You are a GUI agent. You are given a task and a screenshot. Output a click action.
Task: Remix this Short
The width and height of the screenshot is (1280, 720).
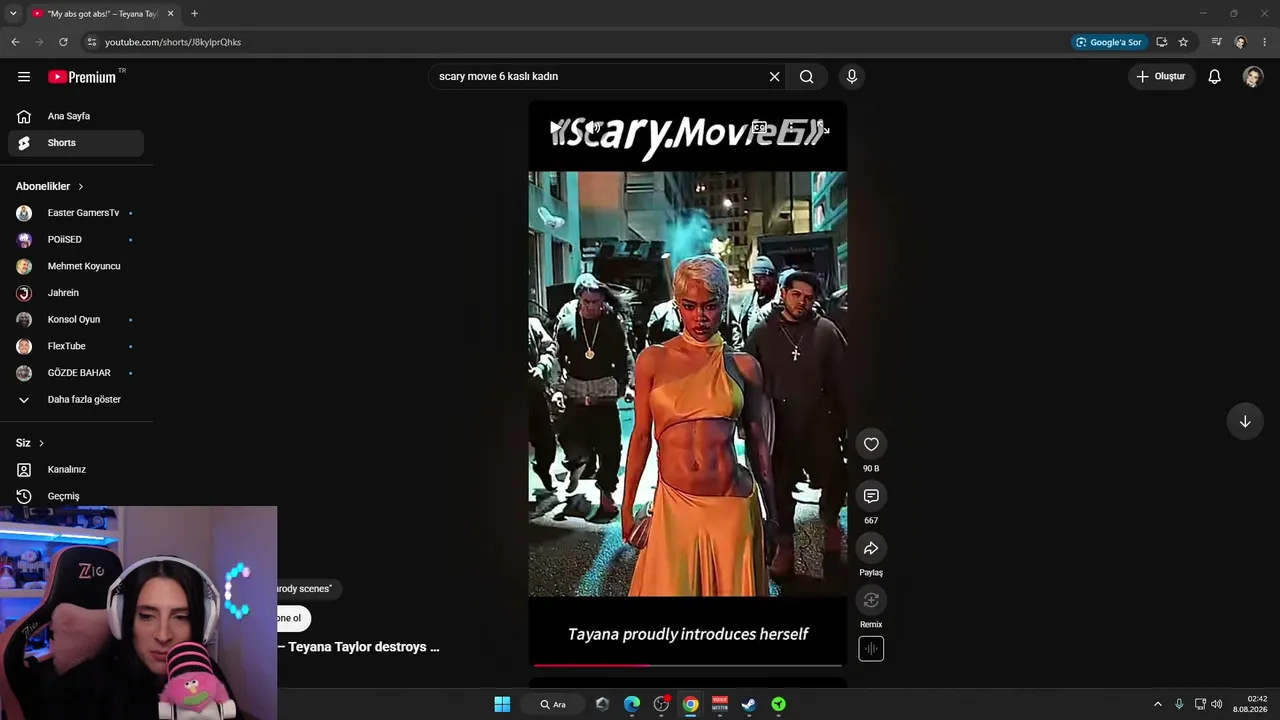(871, 600)
